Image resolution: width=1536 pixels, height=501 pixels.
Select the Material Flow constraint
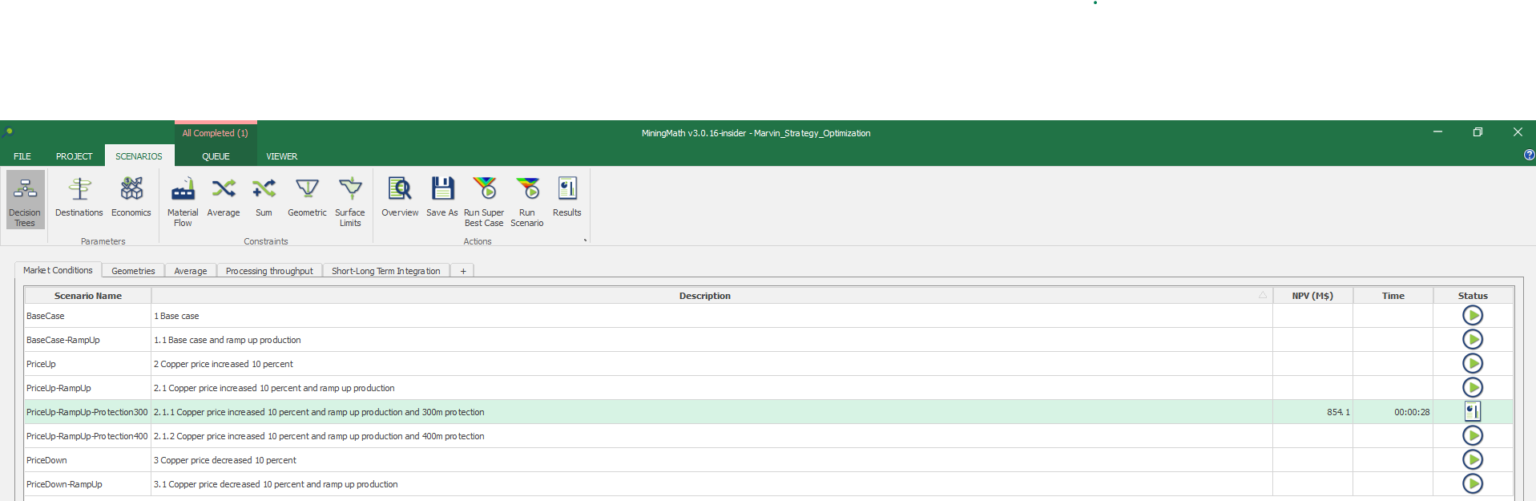[x=183, y=200]
